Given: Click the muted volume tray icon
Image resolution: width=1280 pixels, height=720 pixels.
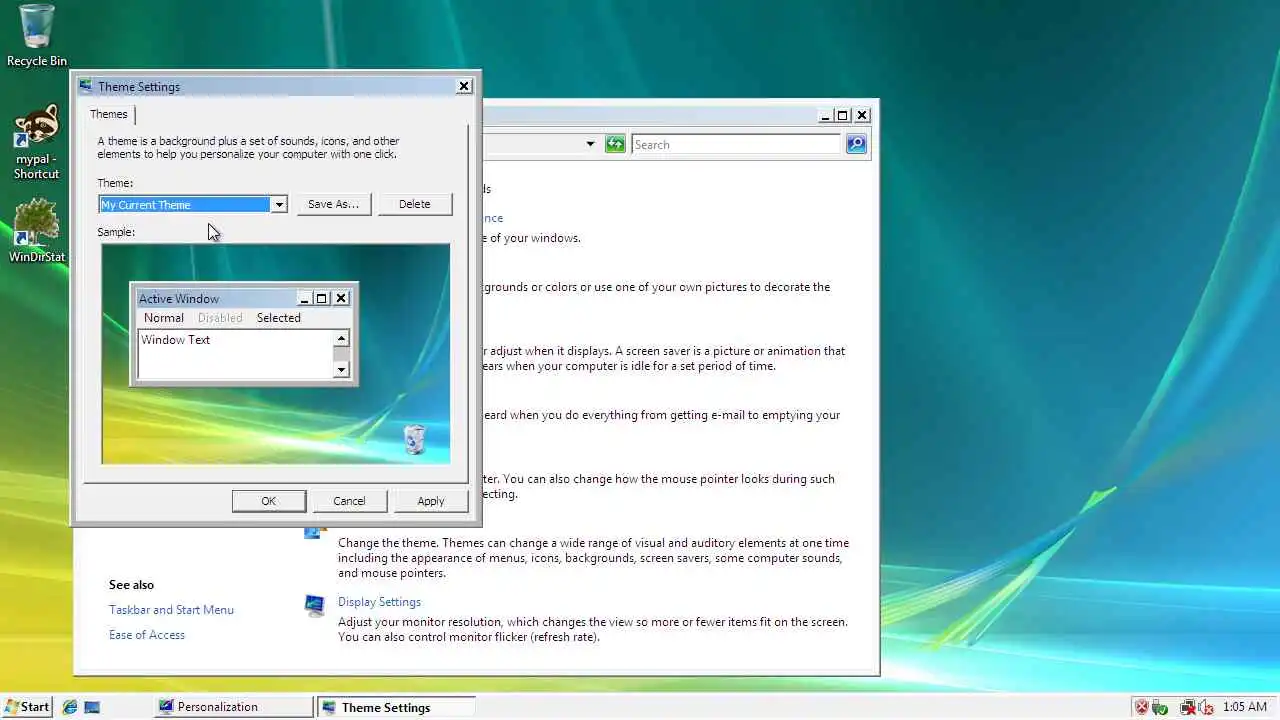Looking at the screenshot, I should tap(1206, 707).
